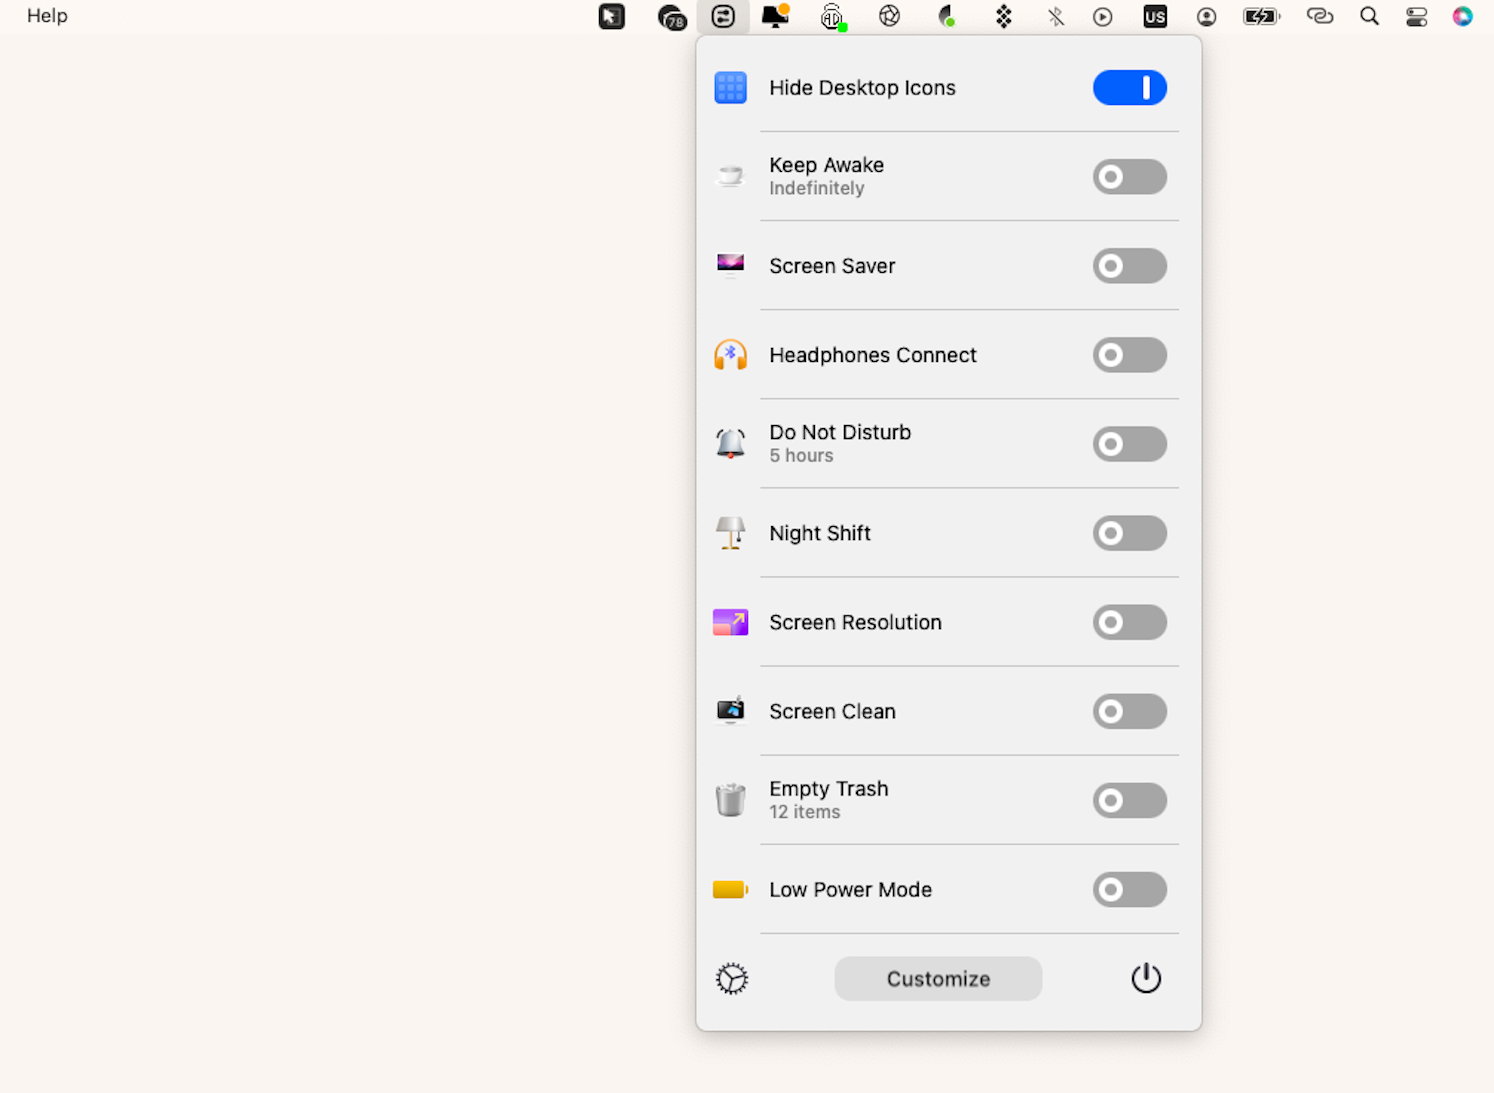Open Spotlight search from the menu bar
This screenshot has width=1494, height=1093.
(1368, 16)
